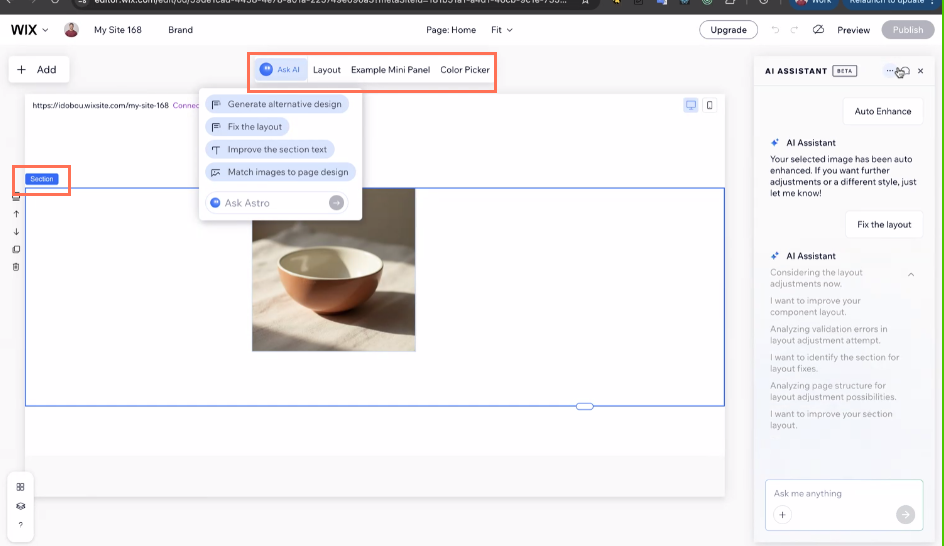944x546 pixels.
Task: Collapse the AI Assistant reasoning steps
Action: pyautogui.click(x=911, y=274)
